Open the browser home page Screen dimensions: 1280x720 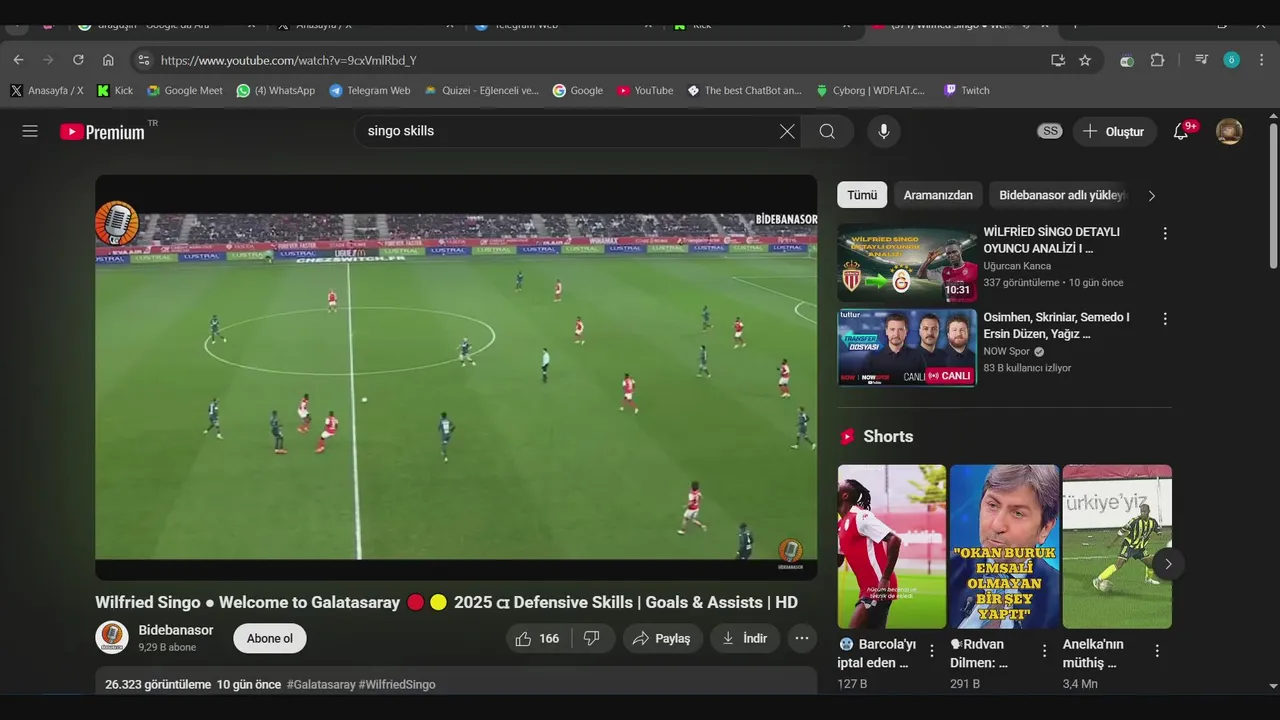point(108,60)
